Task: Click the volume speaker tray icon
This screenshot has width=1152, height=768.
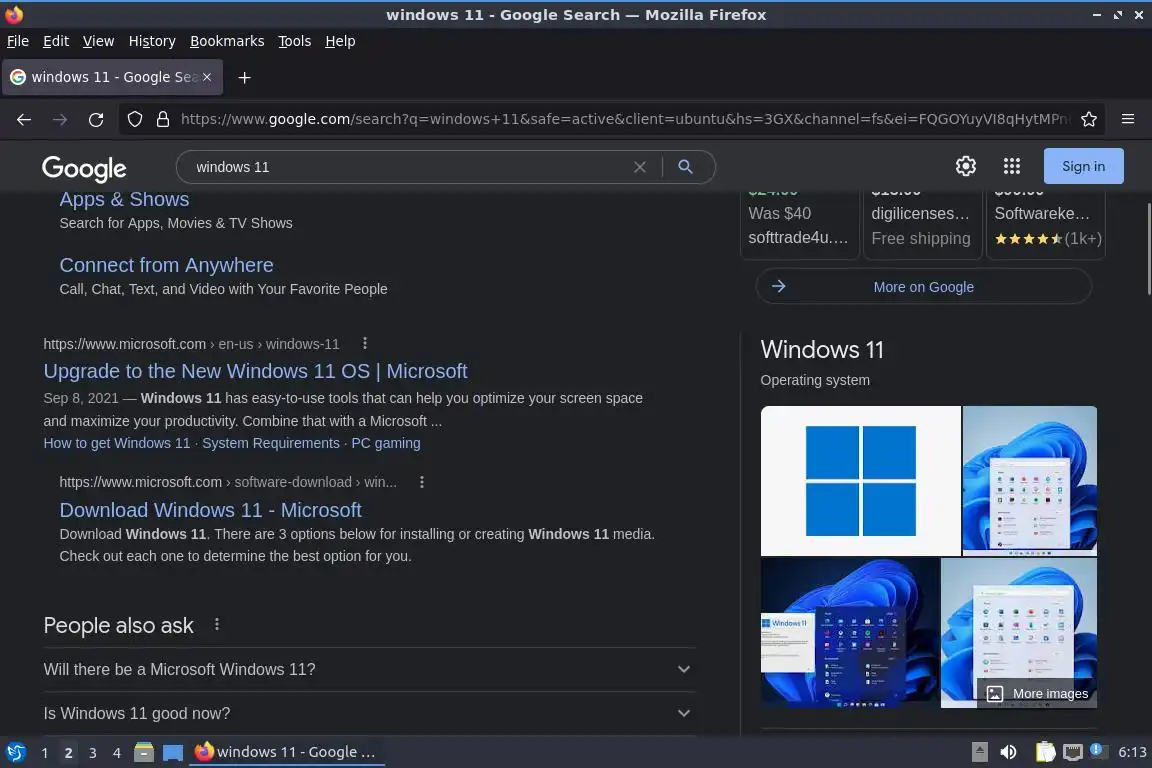Action: pyautogui.click(x=1008, y=752)
